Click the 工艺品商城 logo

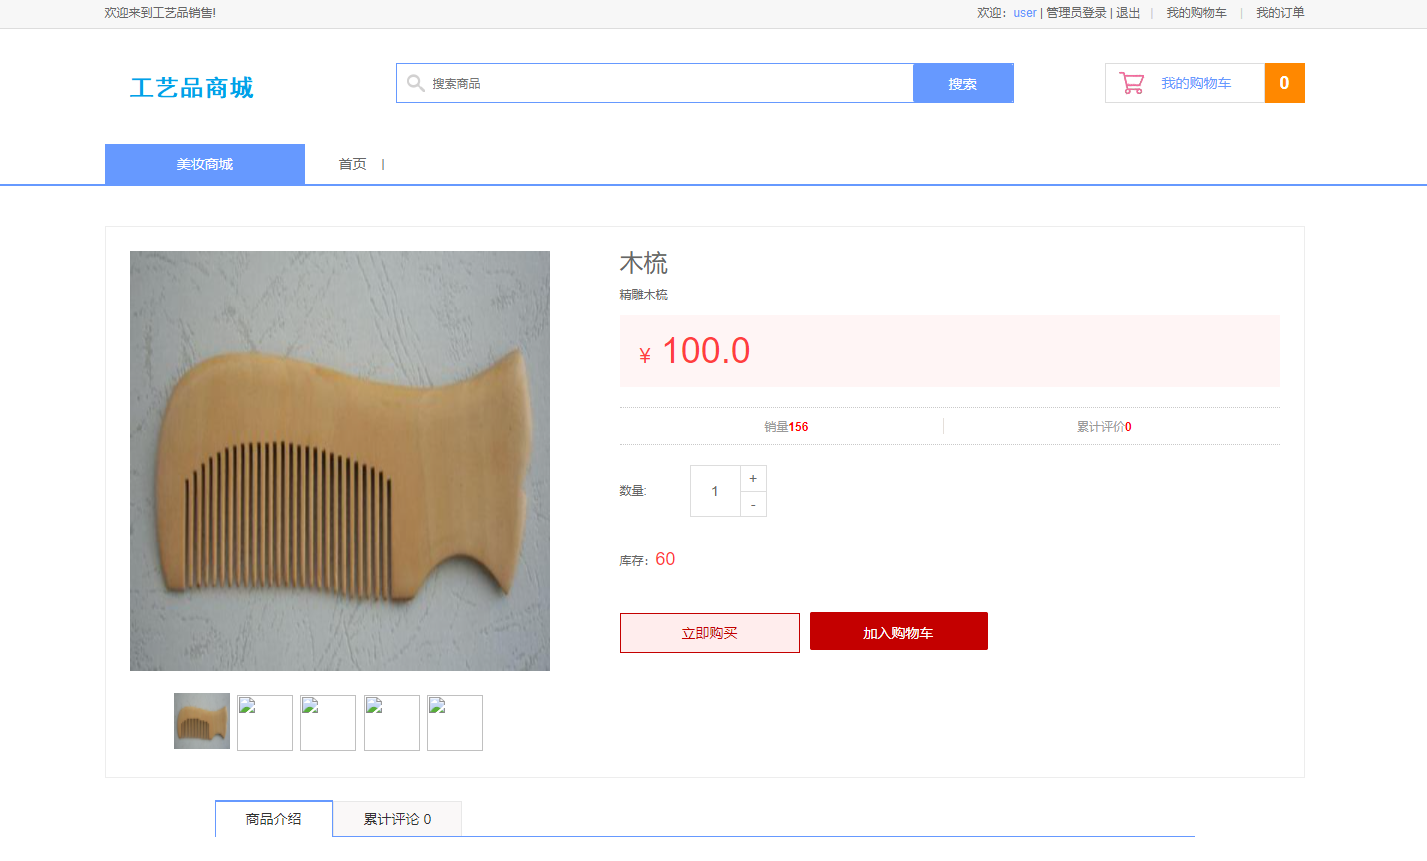click(193, 88)
